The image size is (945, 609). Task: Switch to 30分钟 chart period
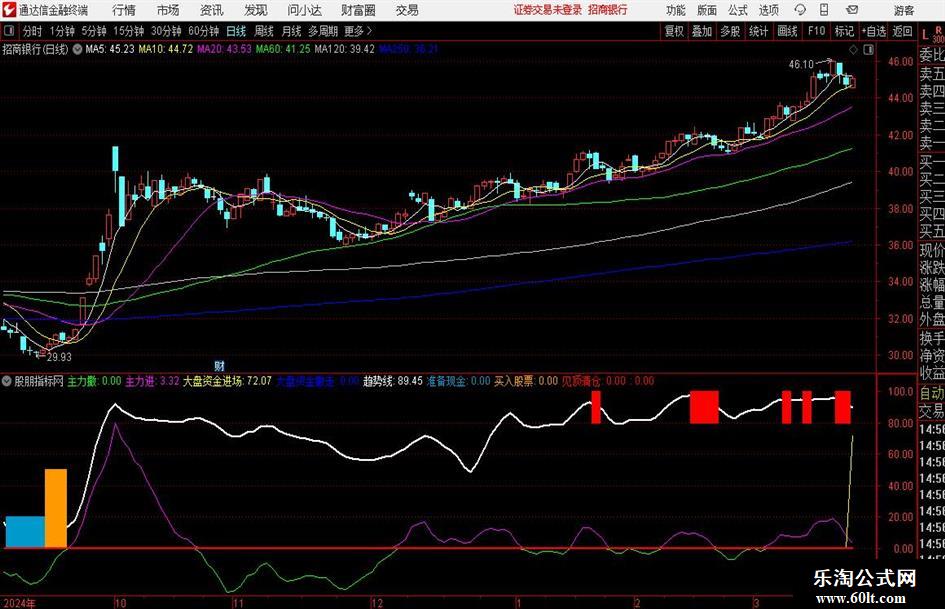[x=166, y=31]
